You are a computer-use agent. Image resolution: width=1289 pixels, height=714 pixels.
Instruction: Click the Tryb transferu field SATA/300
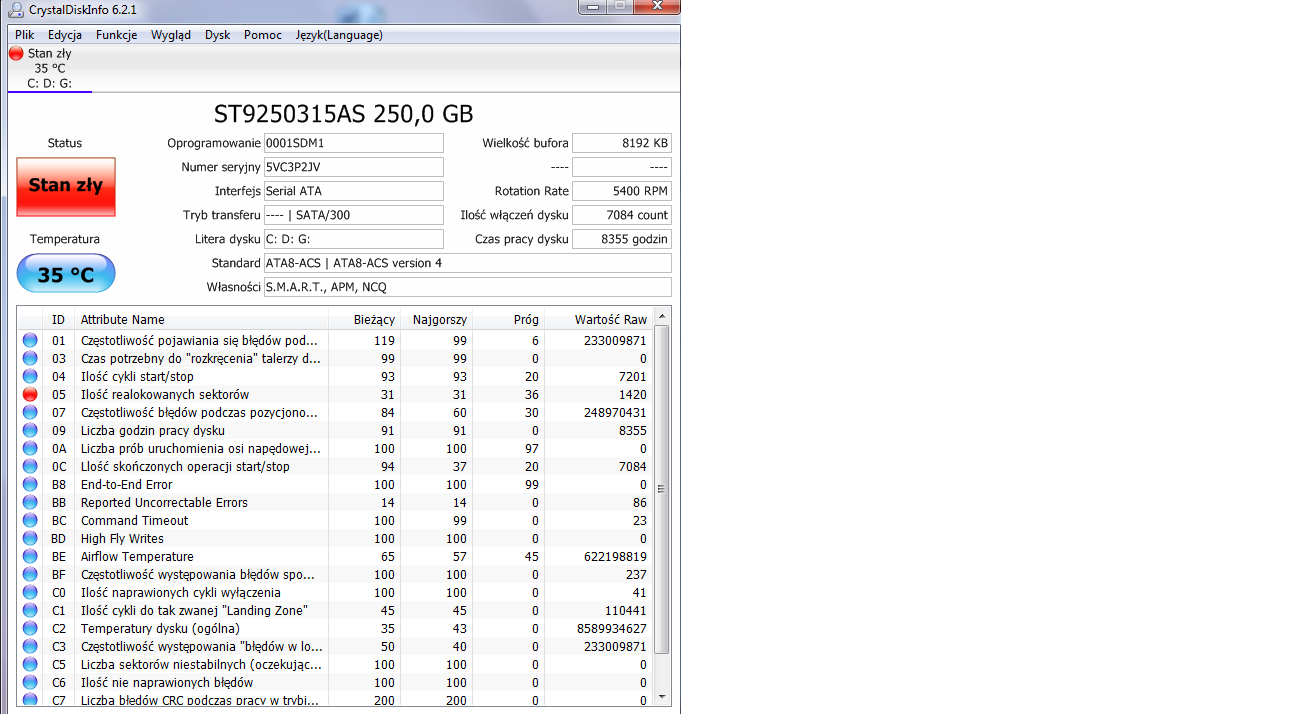click(353, 215)
